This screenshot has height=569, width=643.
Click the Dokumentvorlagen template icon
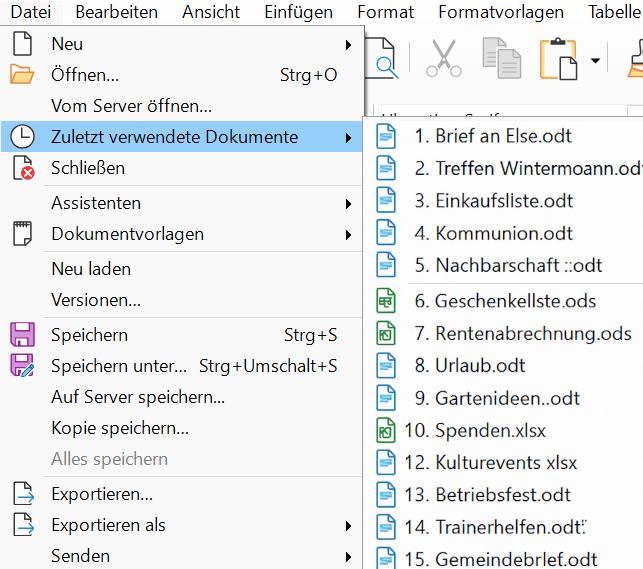22,234
